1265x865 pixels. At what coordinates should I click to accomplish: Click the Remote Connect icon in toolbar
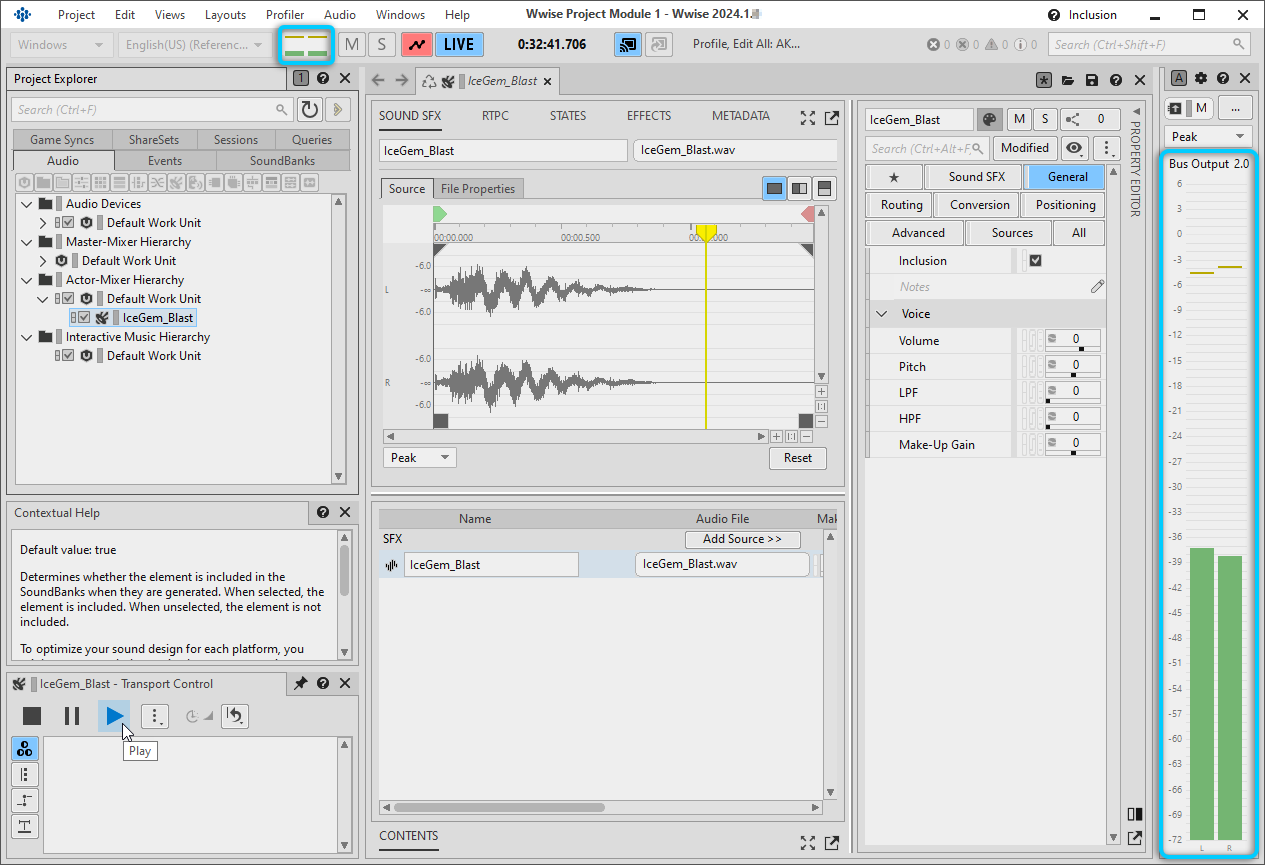tap(627, 44)
